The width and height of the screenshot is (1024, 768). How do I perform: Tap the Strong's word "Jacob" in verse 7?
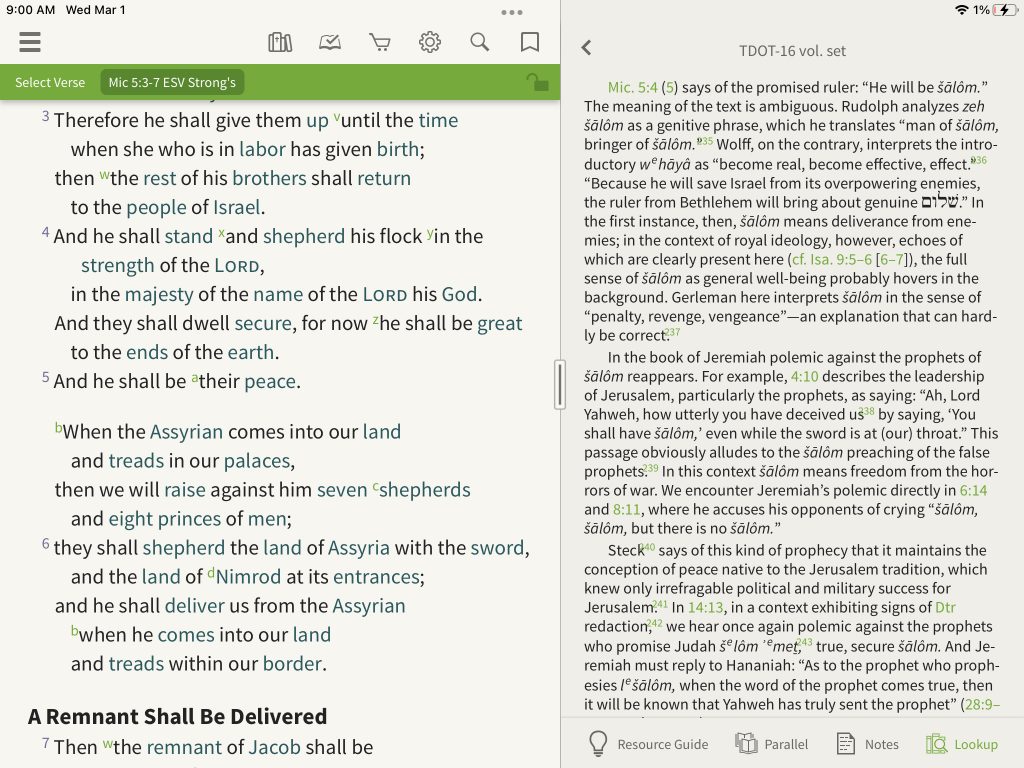(x=274, y=747)
